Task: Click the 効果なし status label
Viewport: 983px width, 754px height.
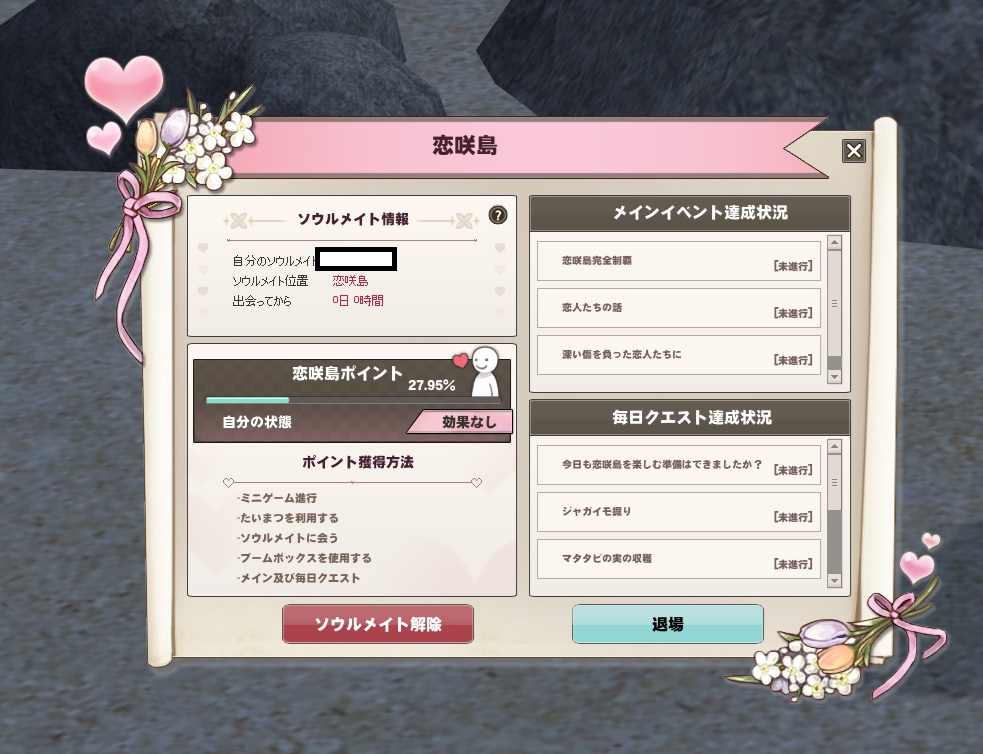Action: (462, 422)
